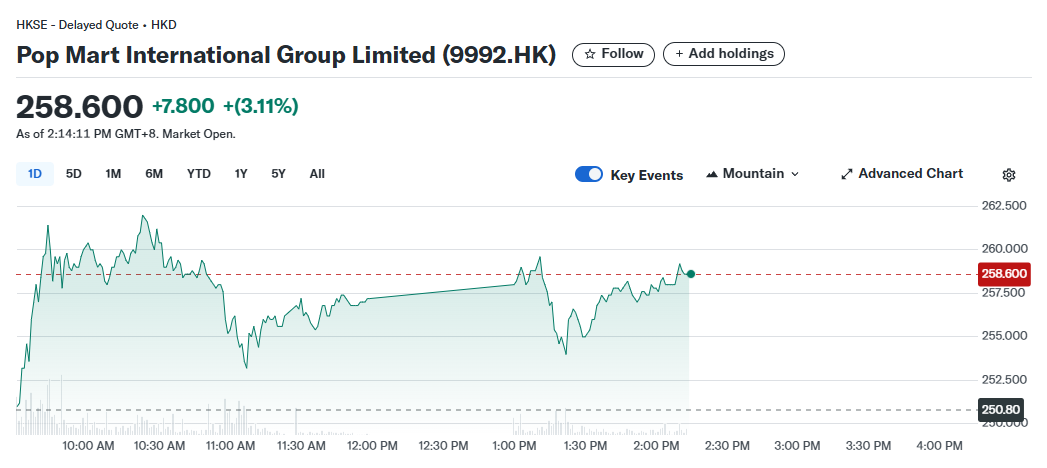
Task: Show the YTD chart range
Action: [199, 174]
